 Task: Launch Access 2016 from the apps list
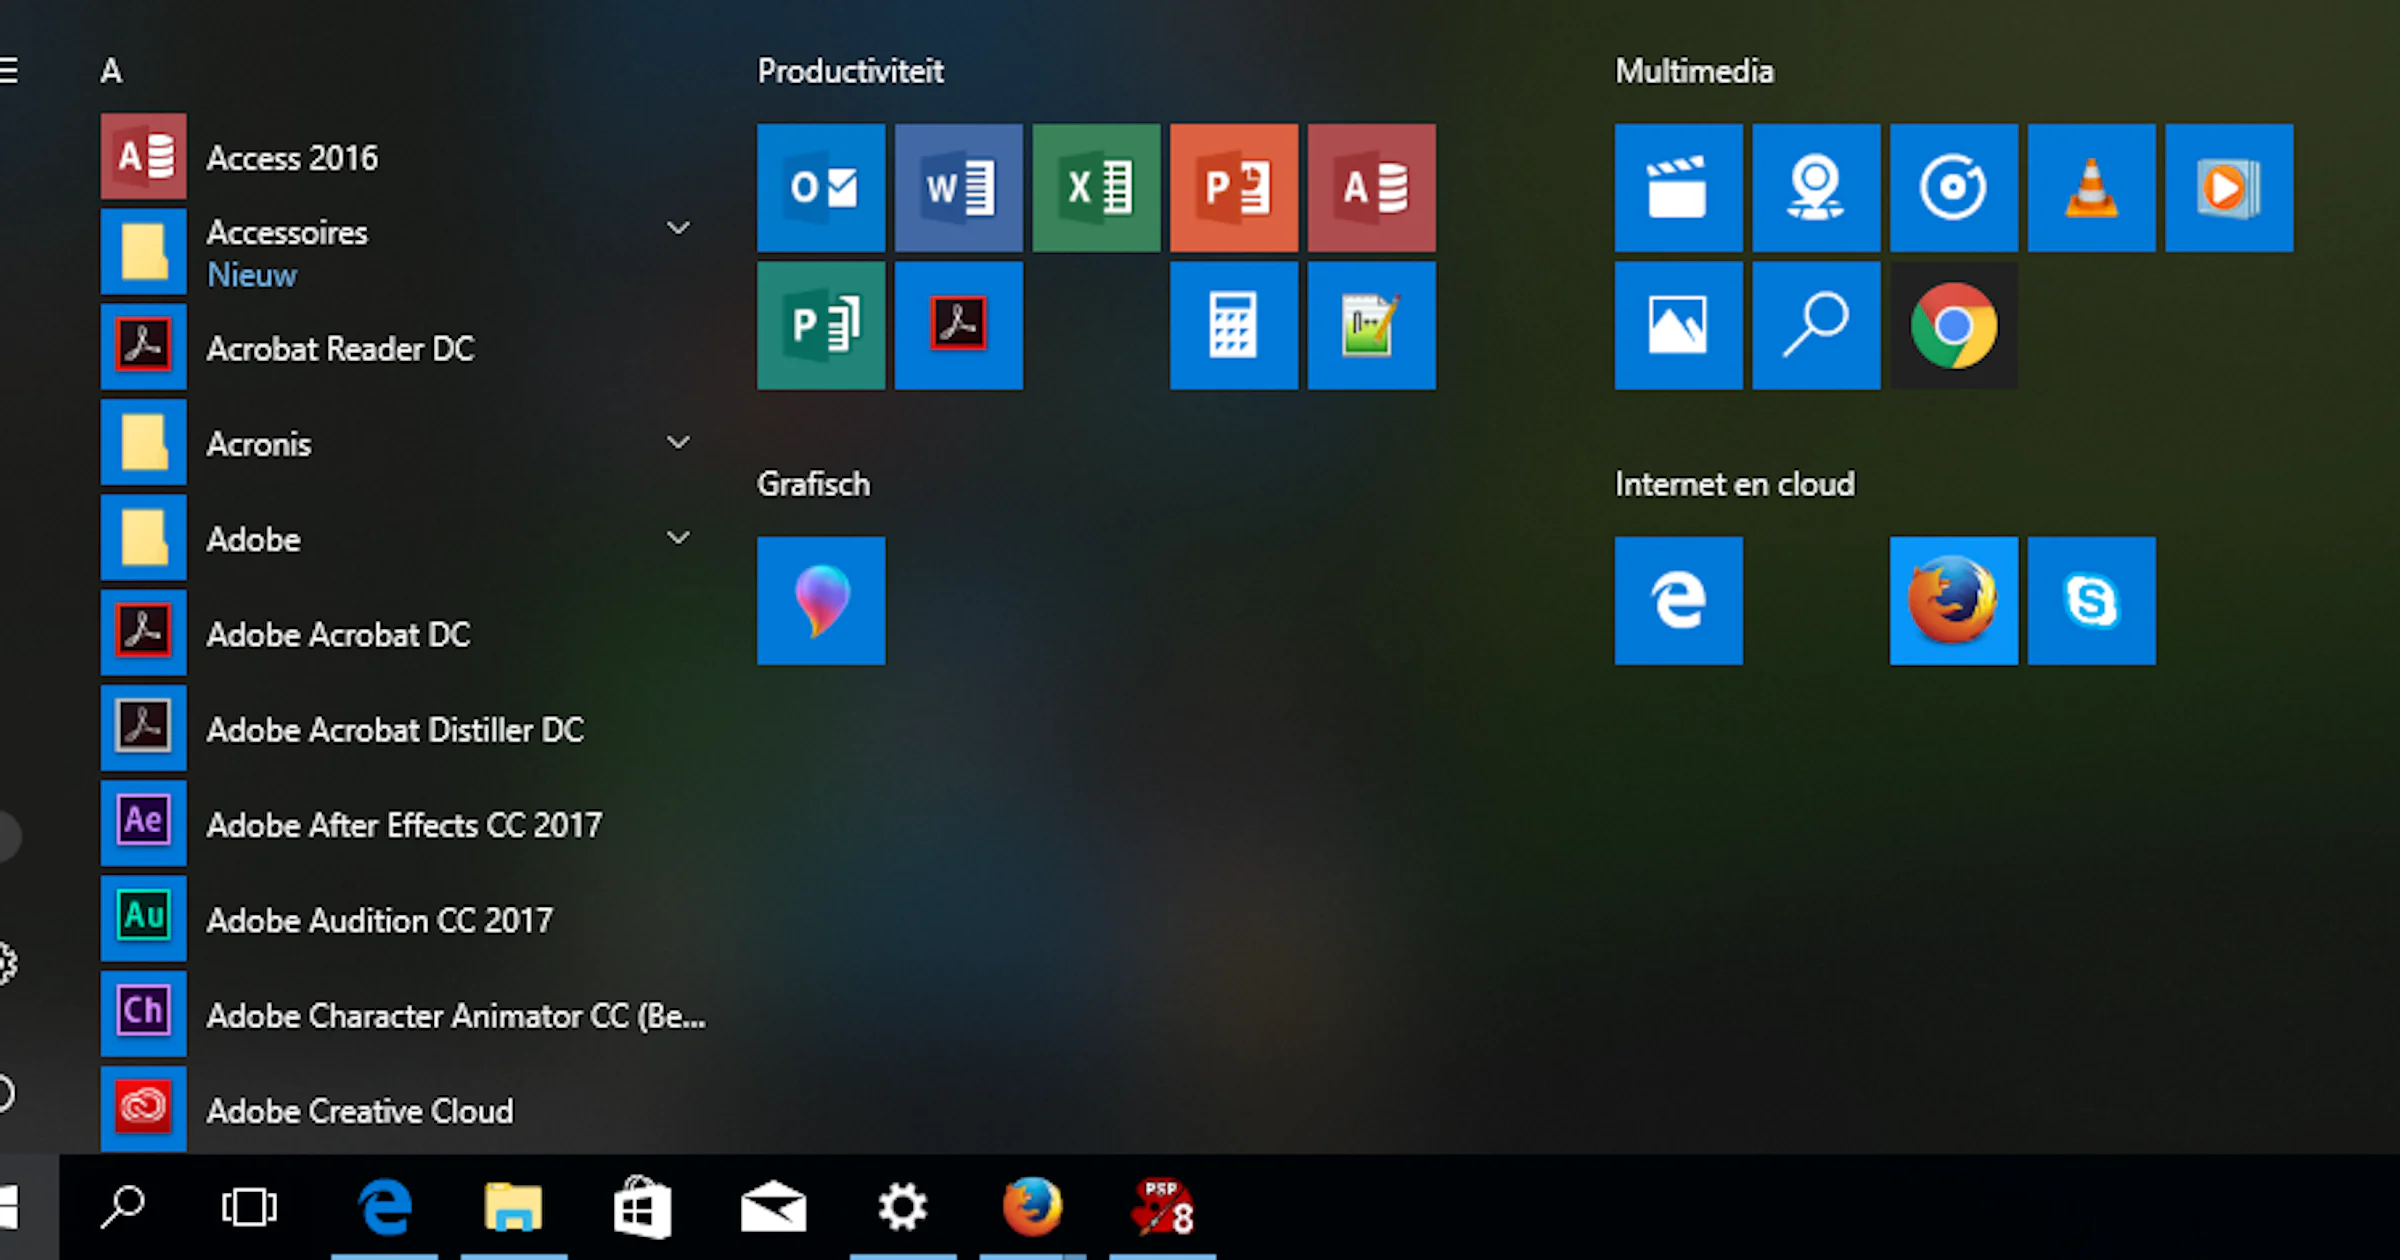292,156
